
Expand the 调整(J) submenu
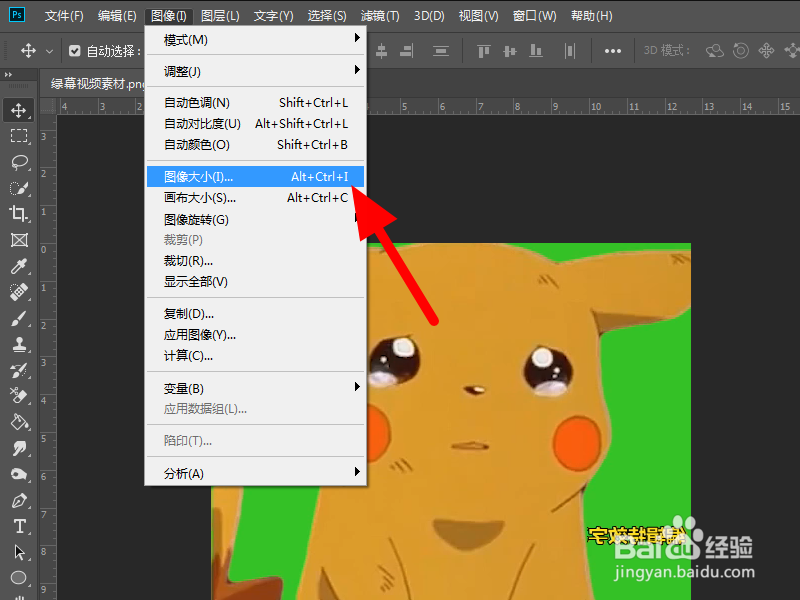click(255, 71)
